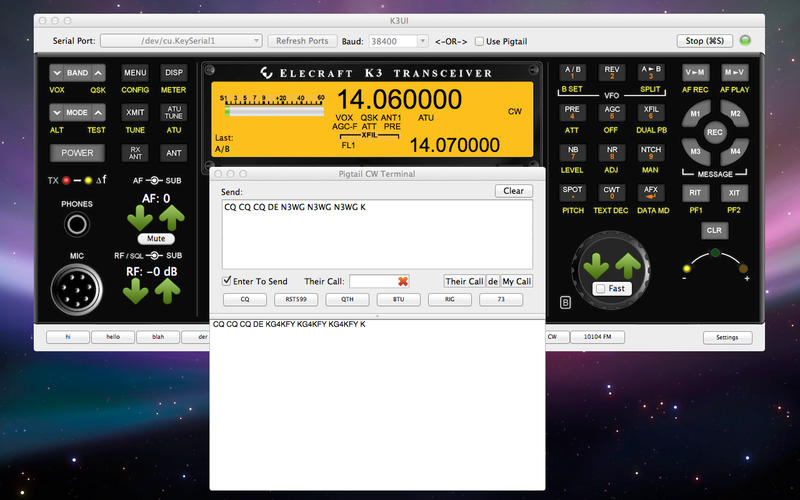Click the DISP key

click(x=174, y=73)
